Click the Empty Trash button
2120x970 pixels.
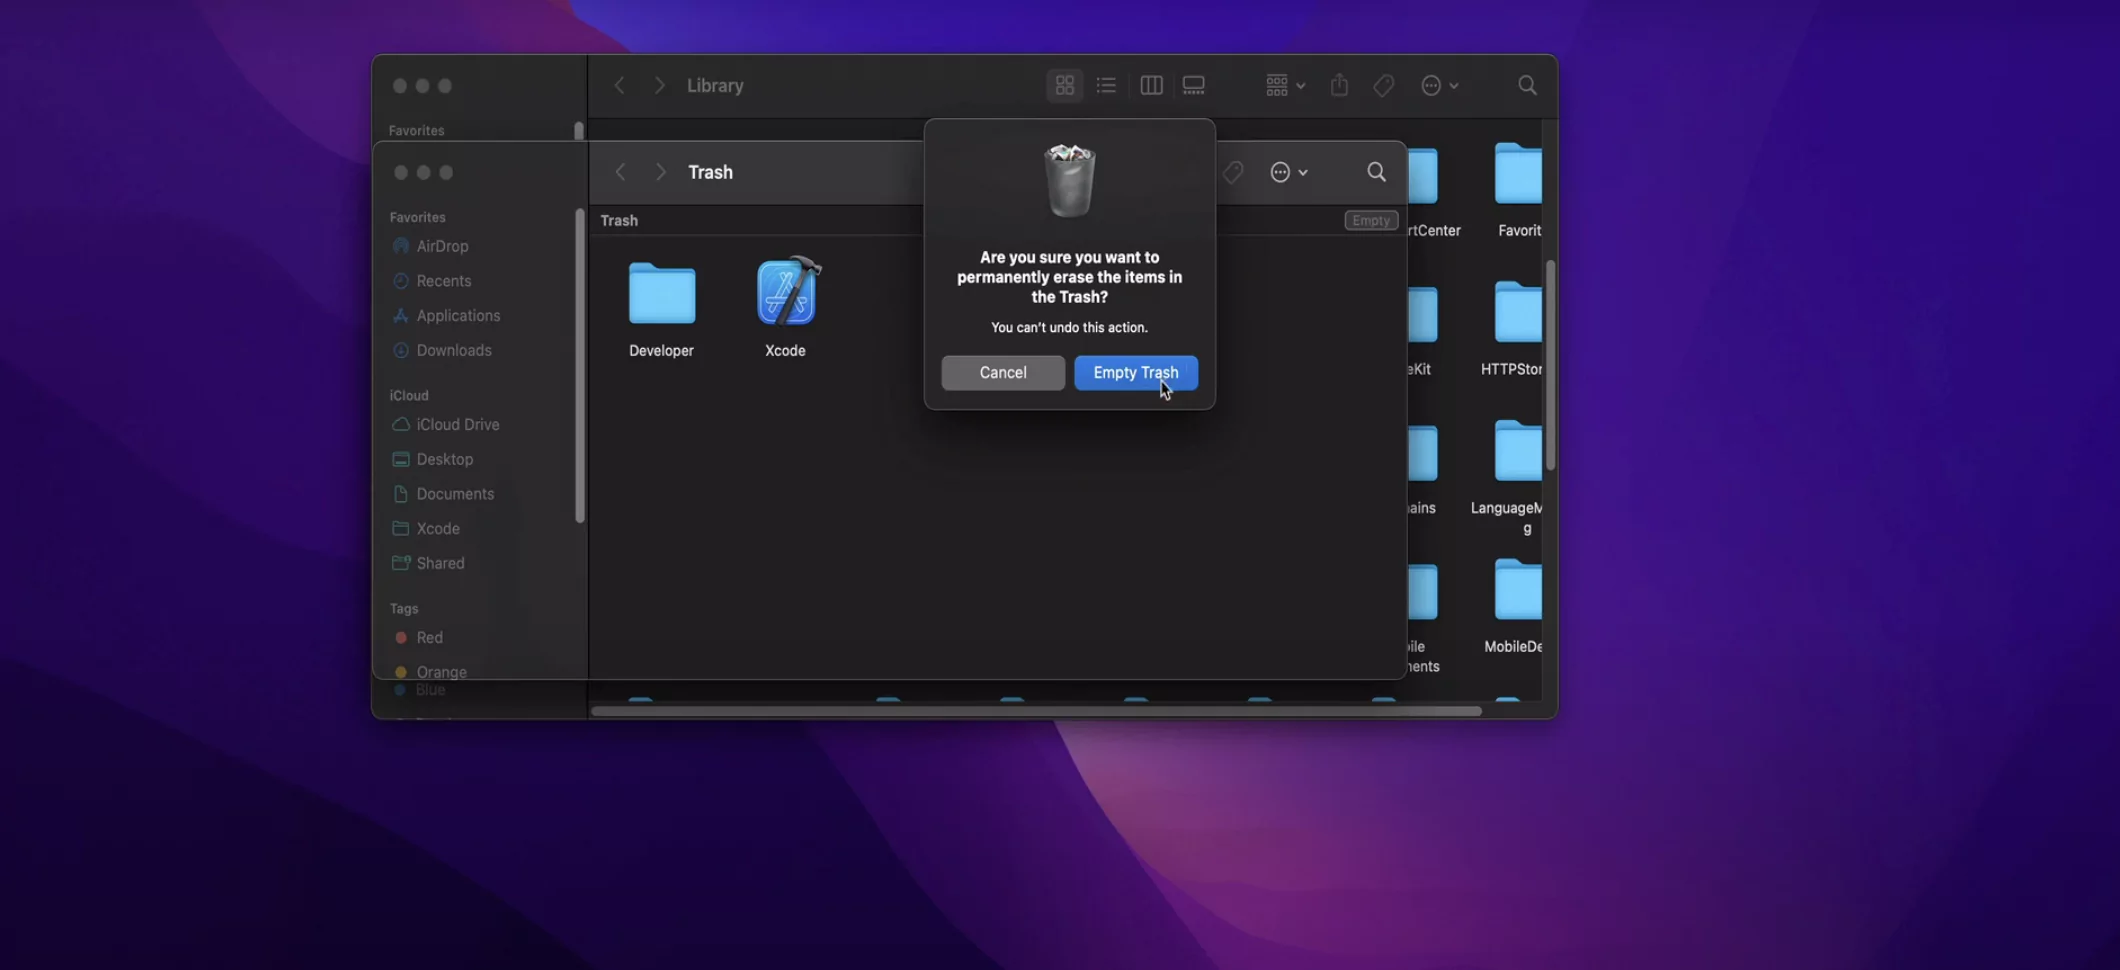point(1135,372)
